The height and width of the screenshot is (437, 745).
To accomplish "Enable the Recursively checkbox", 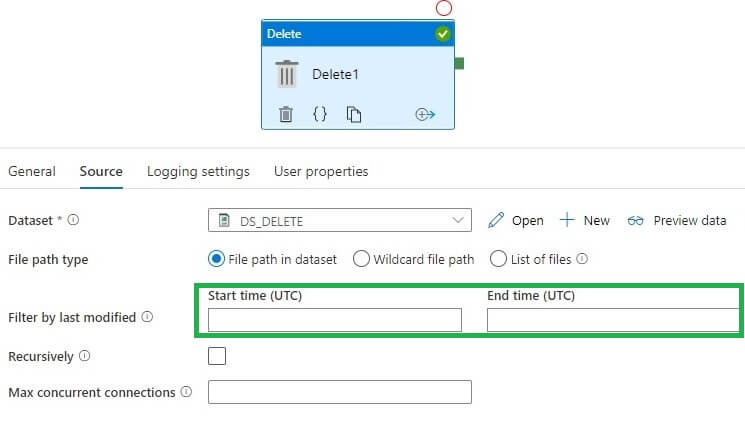I will coord(217,356).
